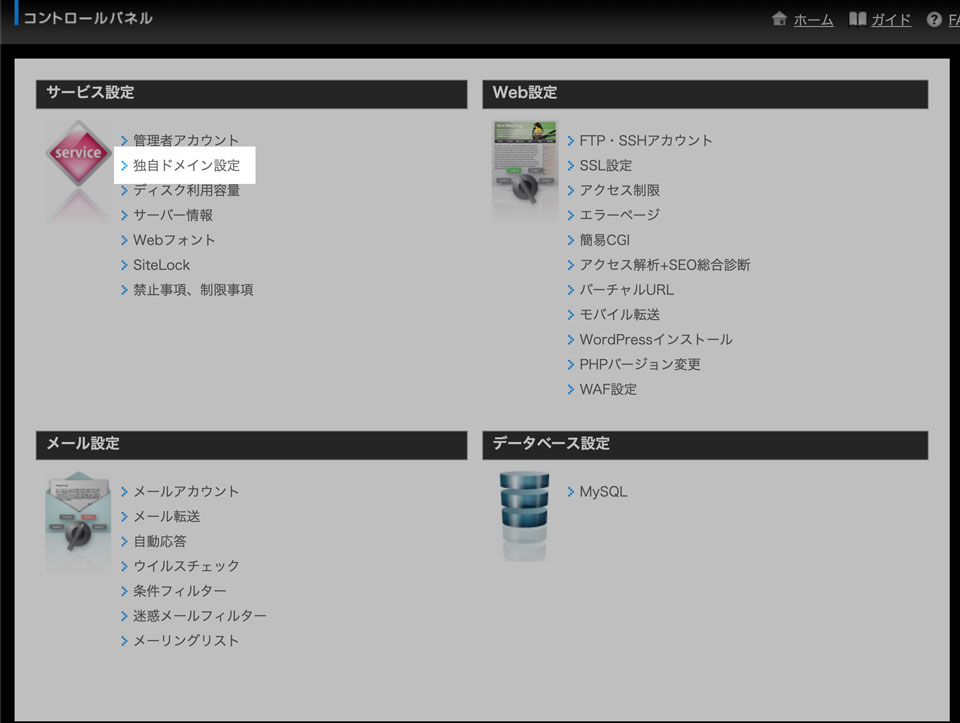Open アクセス解析+SEO総合診断 link

(x=664, y=265)
